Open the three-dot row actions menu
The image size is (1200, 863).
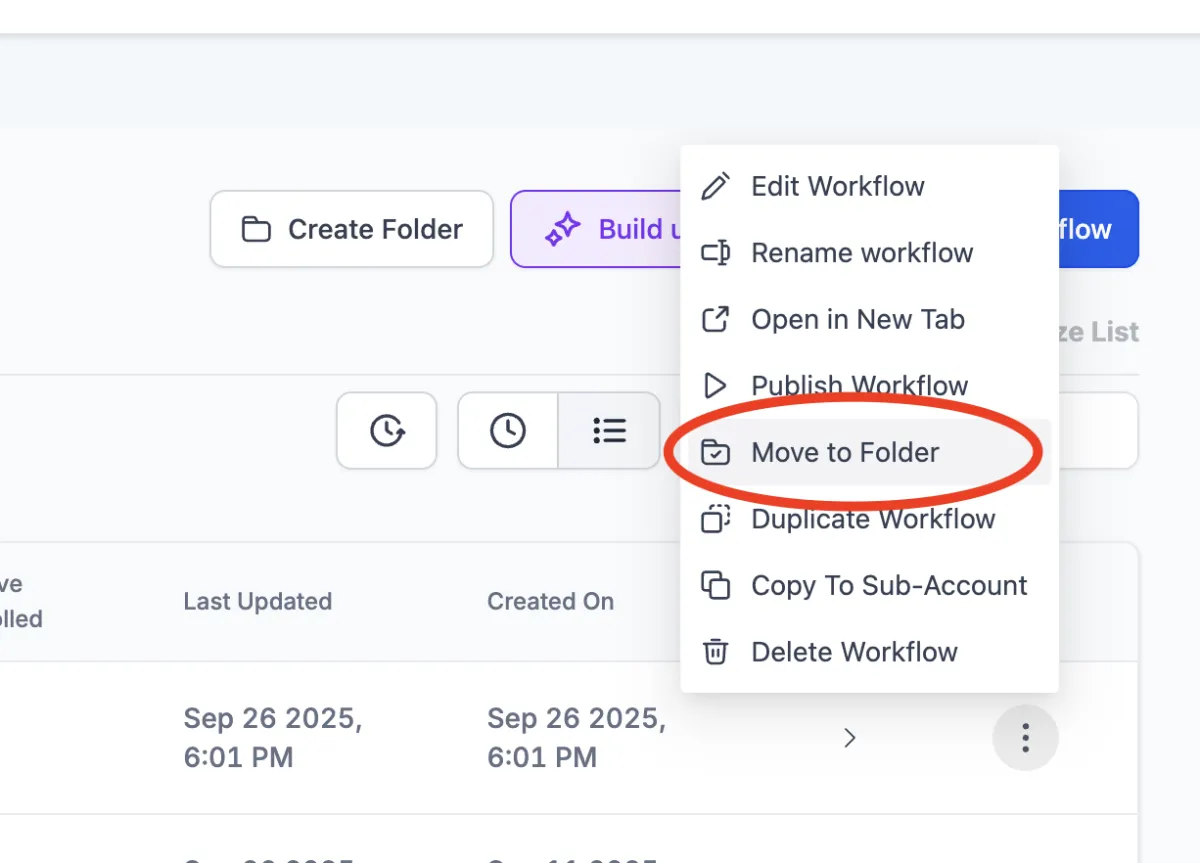(x=1025, y=738)
